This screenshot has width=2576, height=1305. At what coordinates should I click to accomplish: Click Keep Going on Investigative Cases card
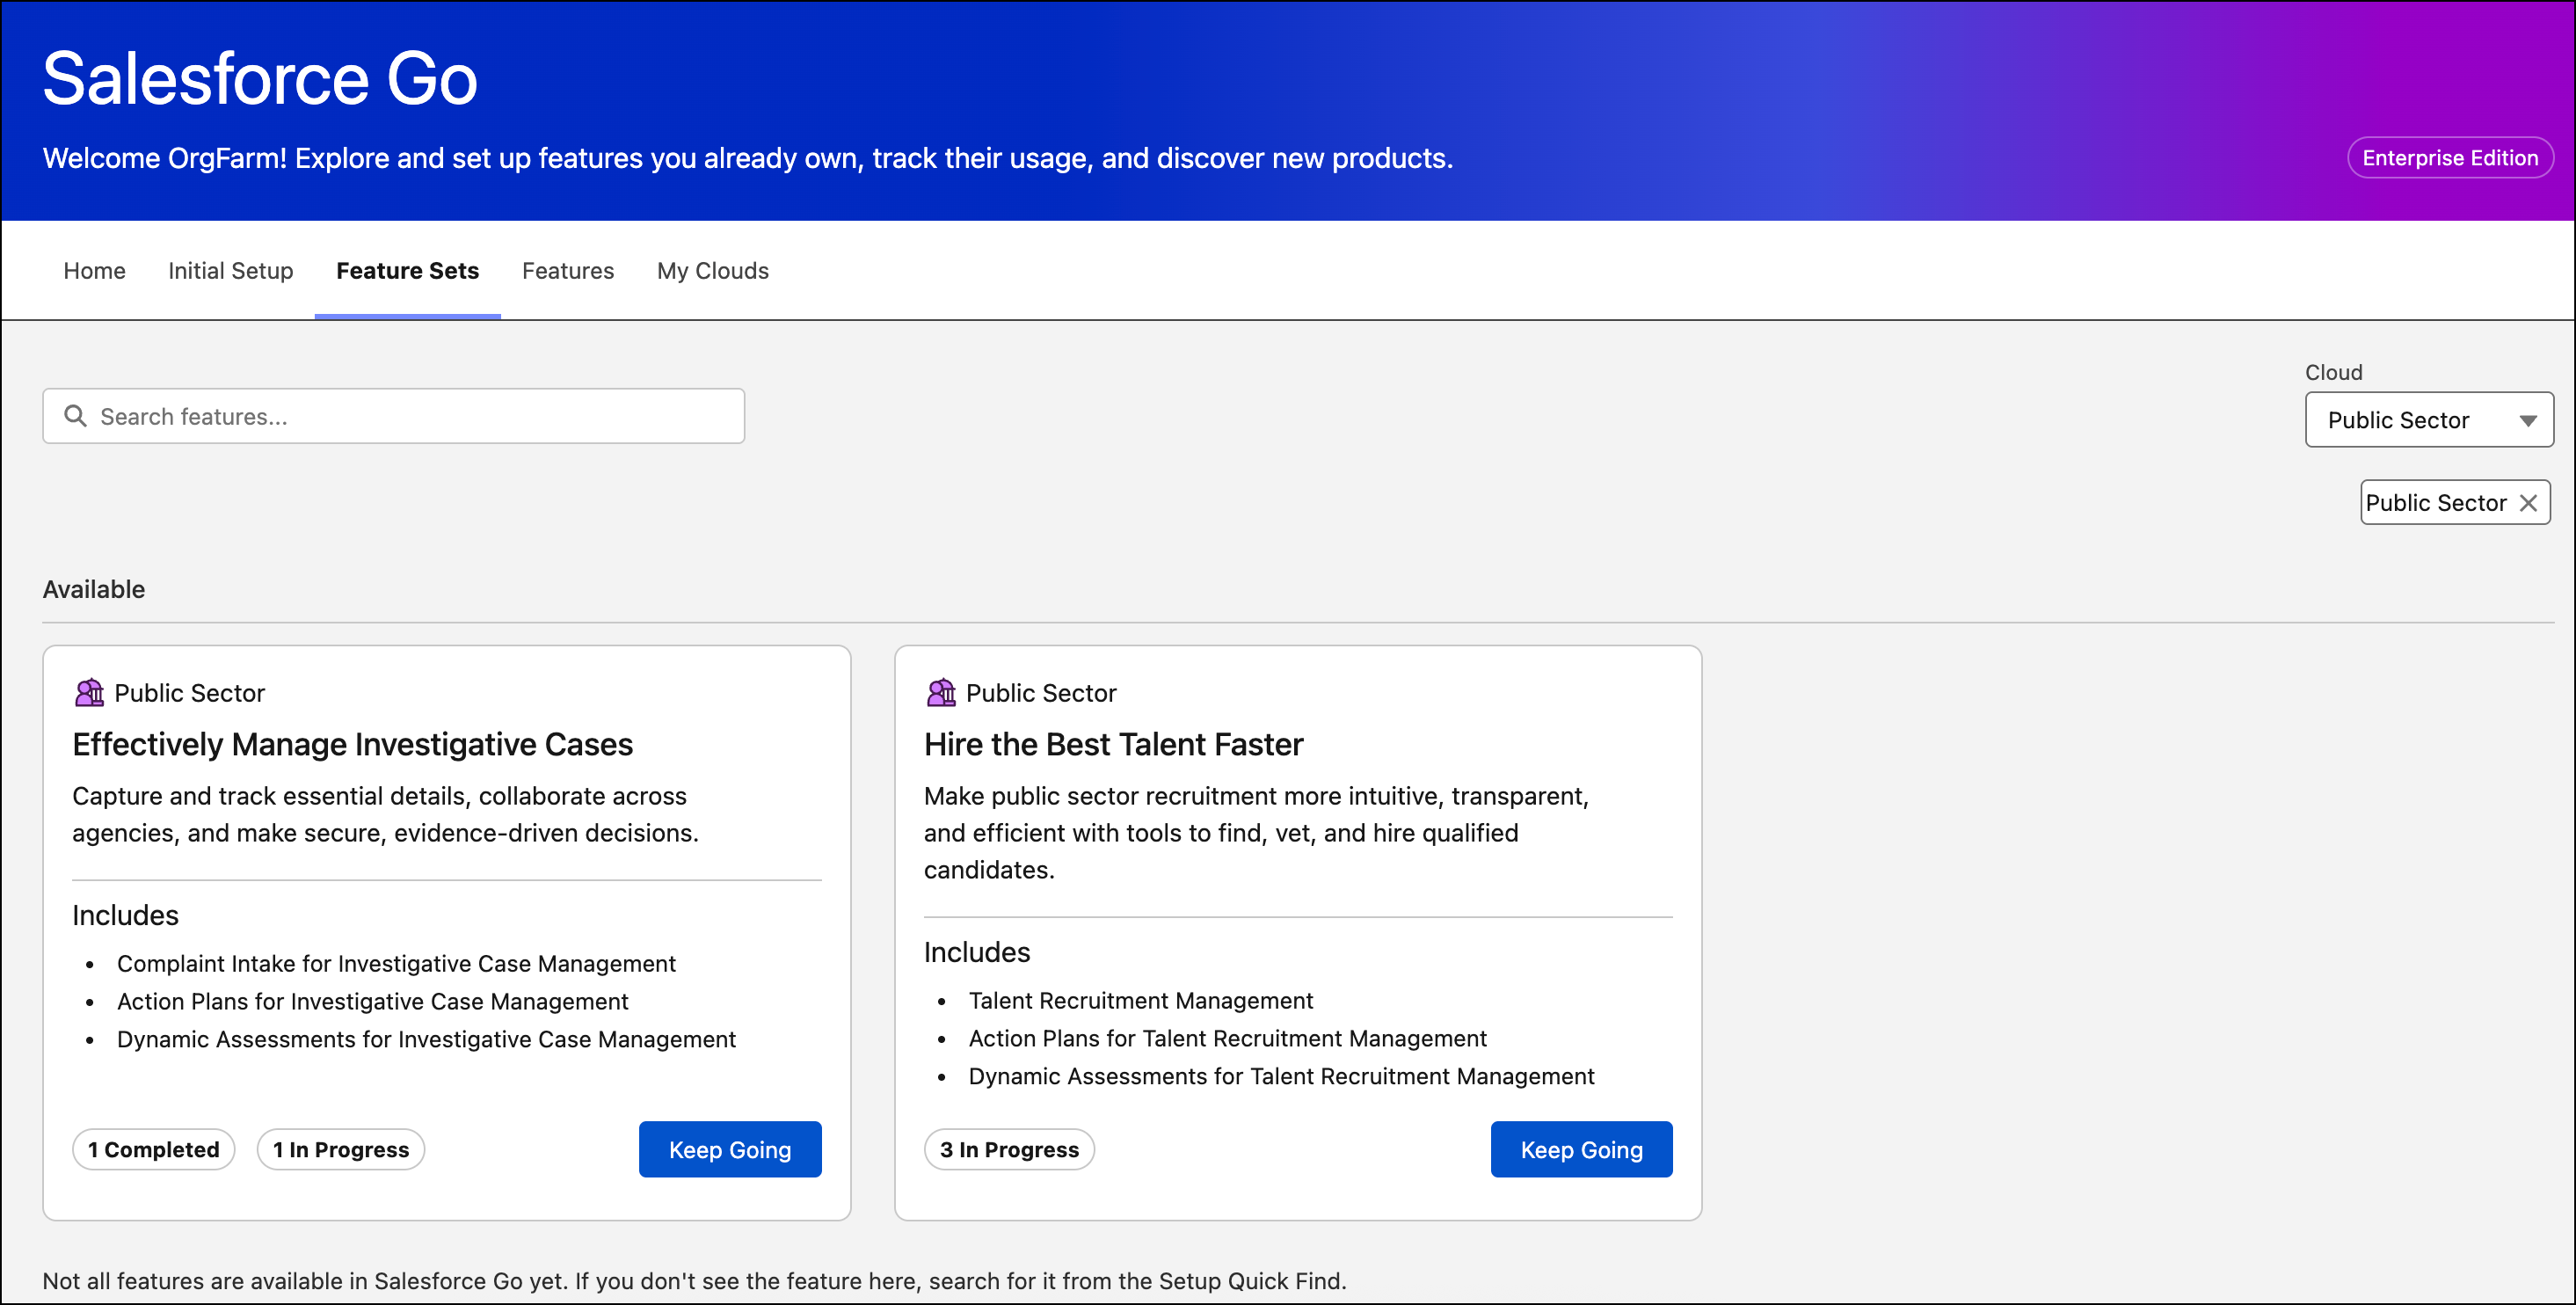point(730,1149)
